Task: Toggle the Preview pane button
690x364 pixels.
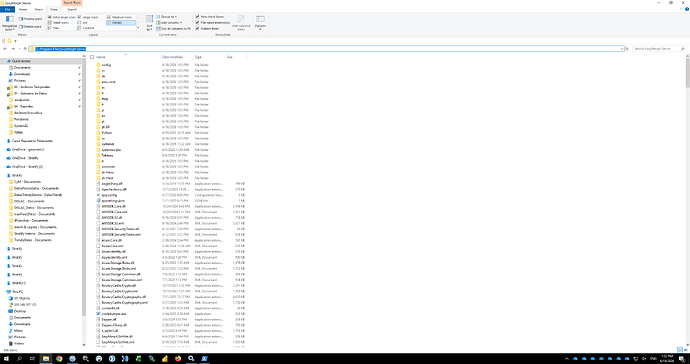Action: click(x=30, y=19)
